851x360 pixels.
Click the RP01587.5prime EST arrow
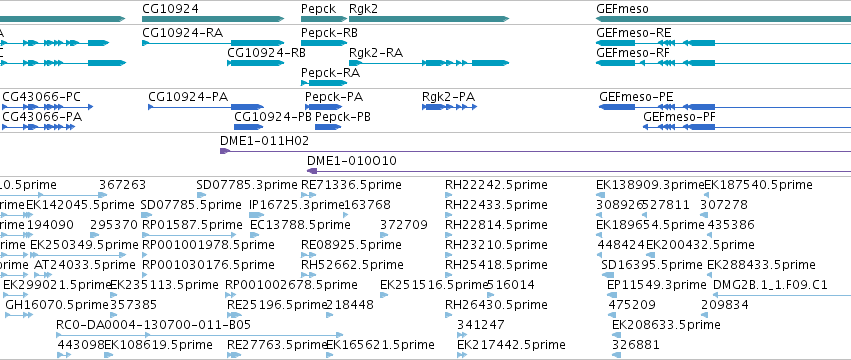coord(189,235)
